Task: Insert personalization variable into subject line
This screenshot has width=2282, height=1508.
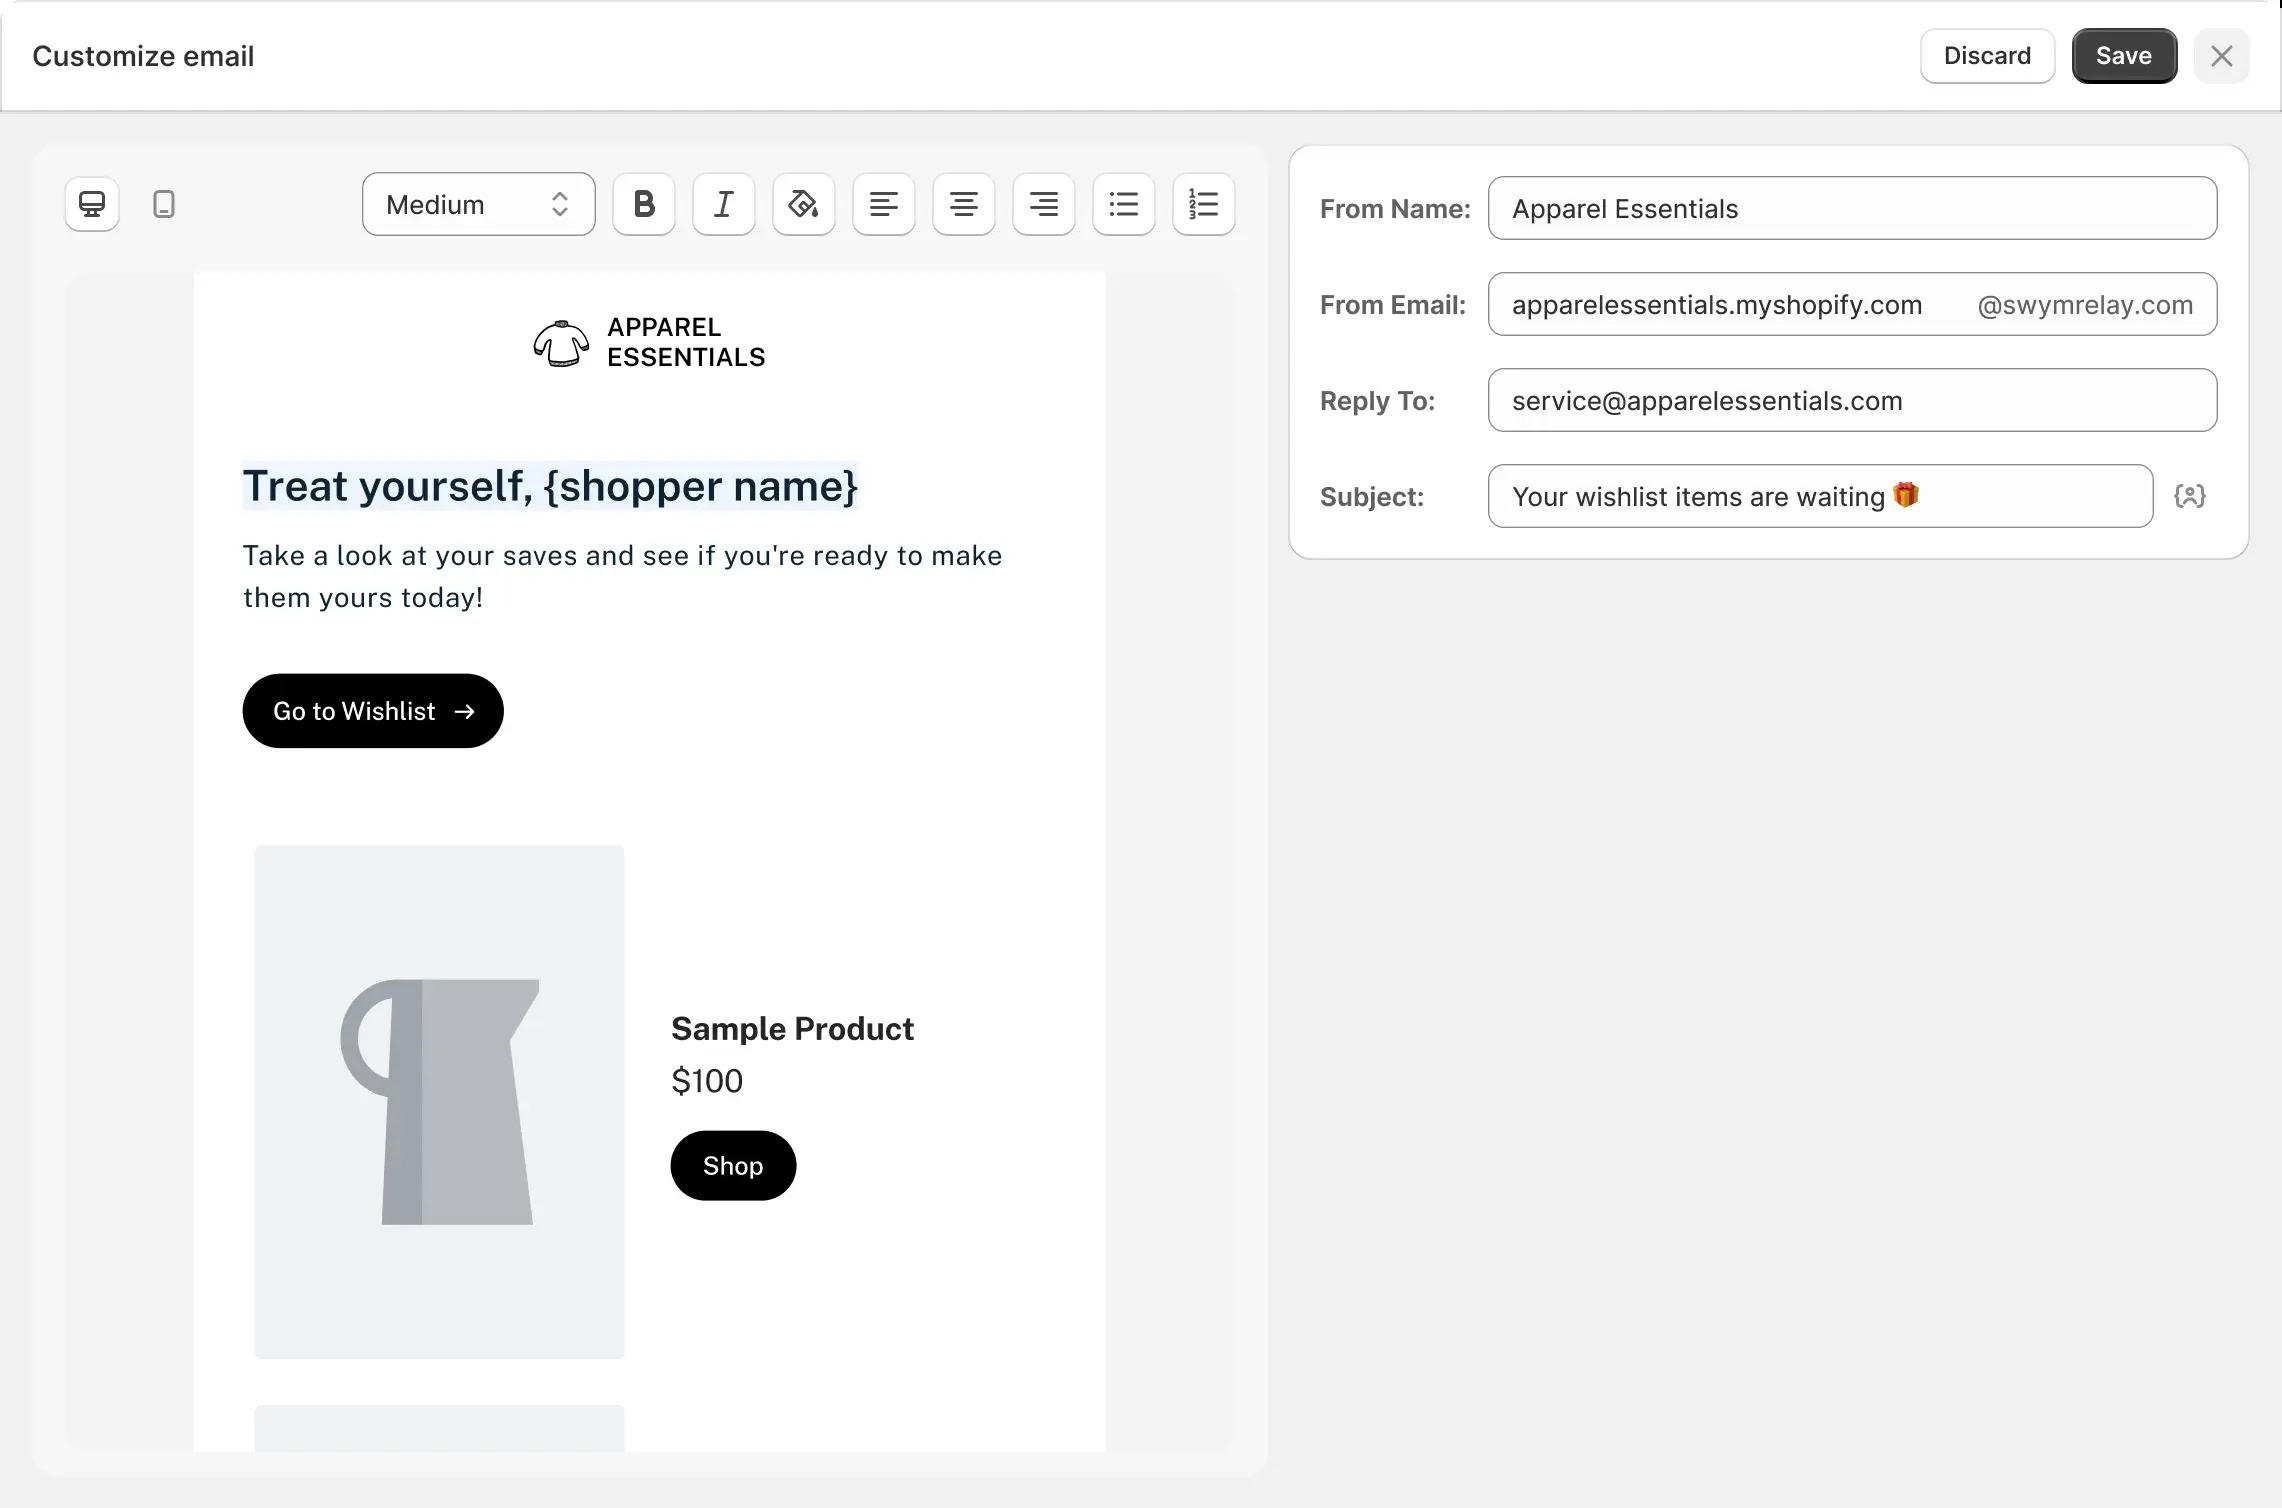Action: click(2191, 495)
